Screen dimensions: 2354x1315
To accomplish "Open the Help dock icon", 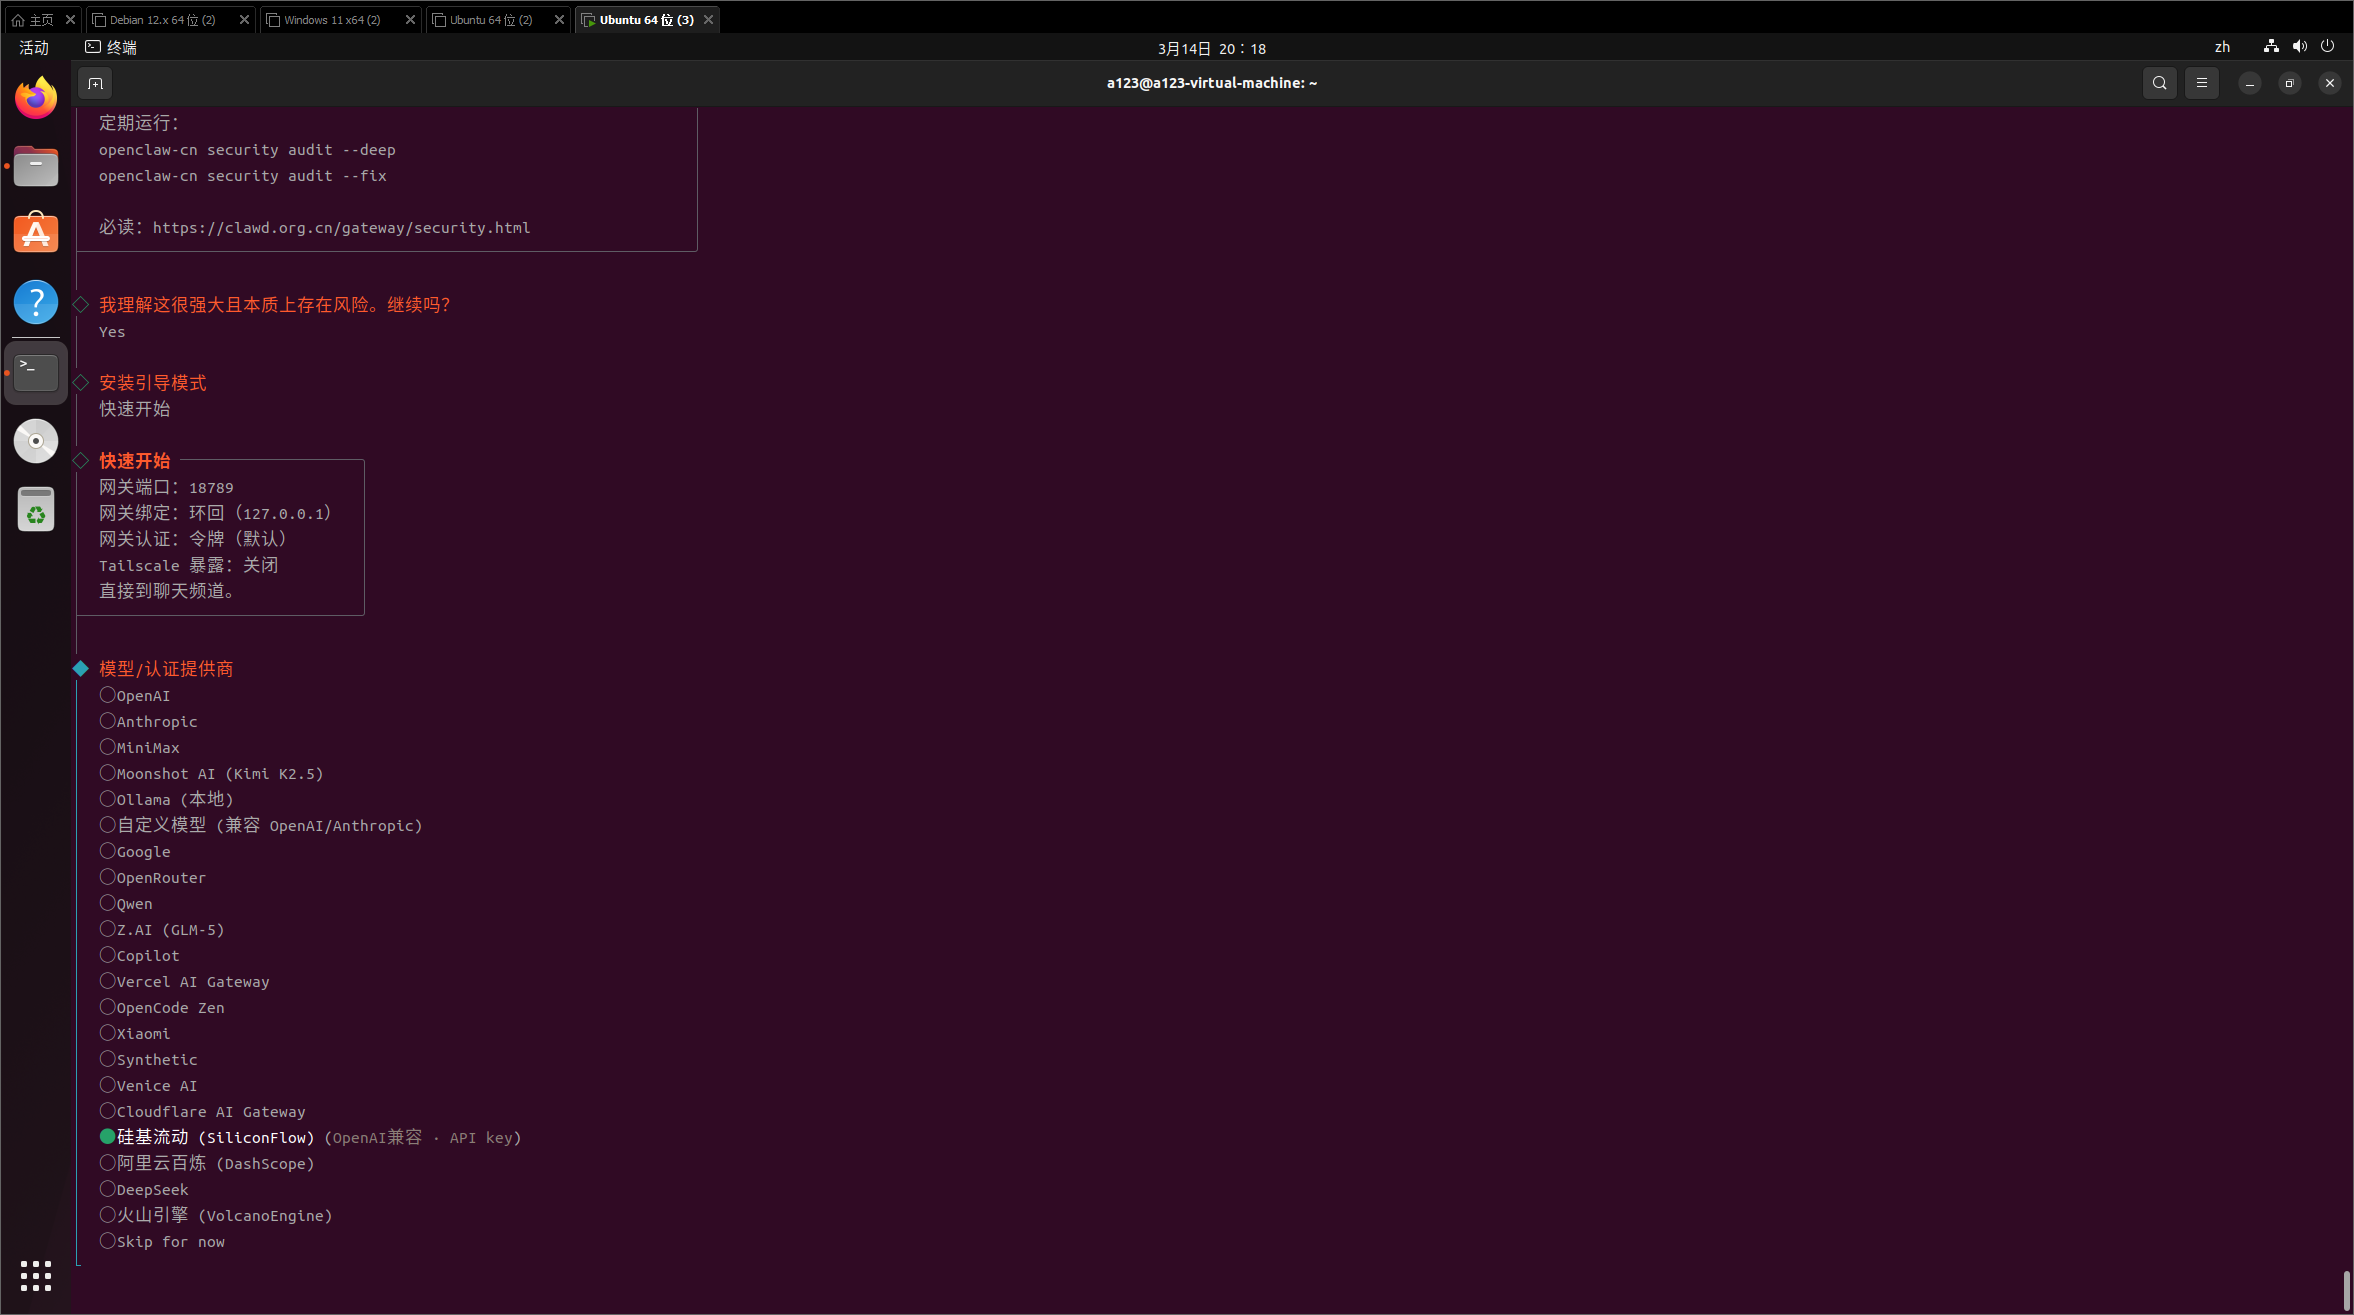I will click(x=36, y=302).
